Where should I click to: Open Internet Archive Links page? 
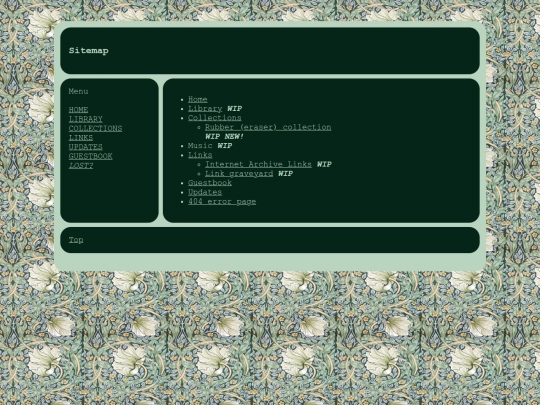(258, 165)
